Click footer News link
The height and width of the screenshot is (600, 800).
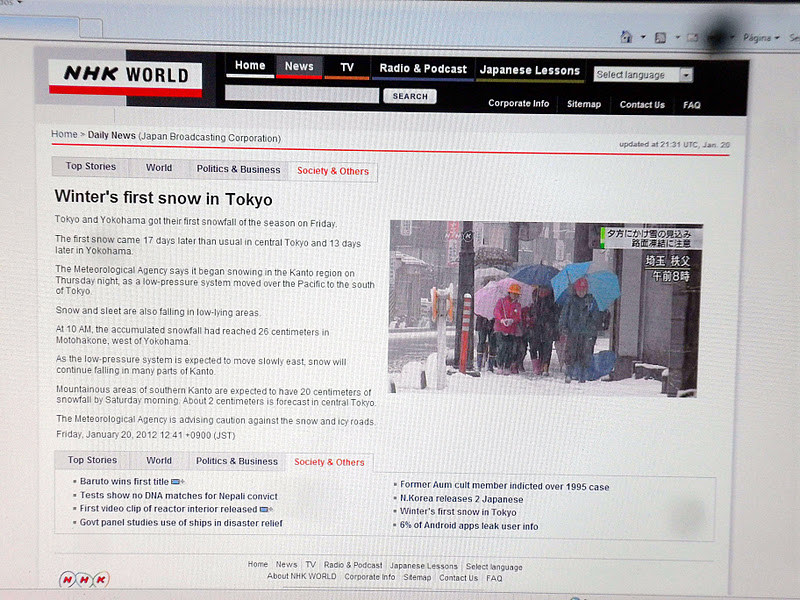tap(286, 564)
